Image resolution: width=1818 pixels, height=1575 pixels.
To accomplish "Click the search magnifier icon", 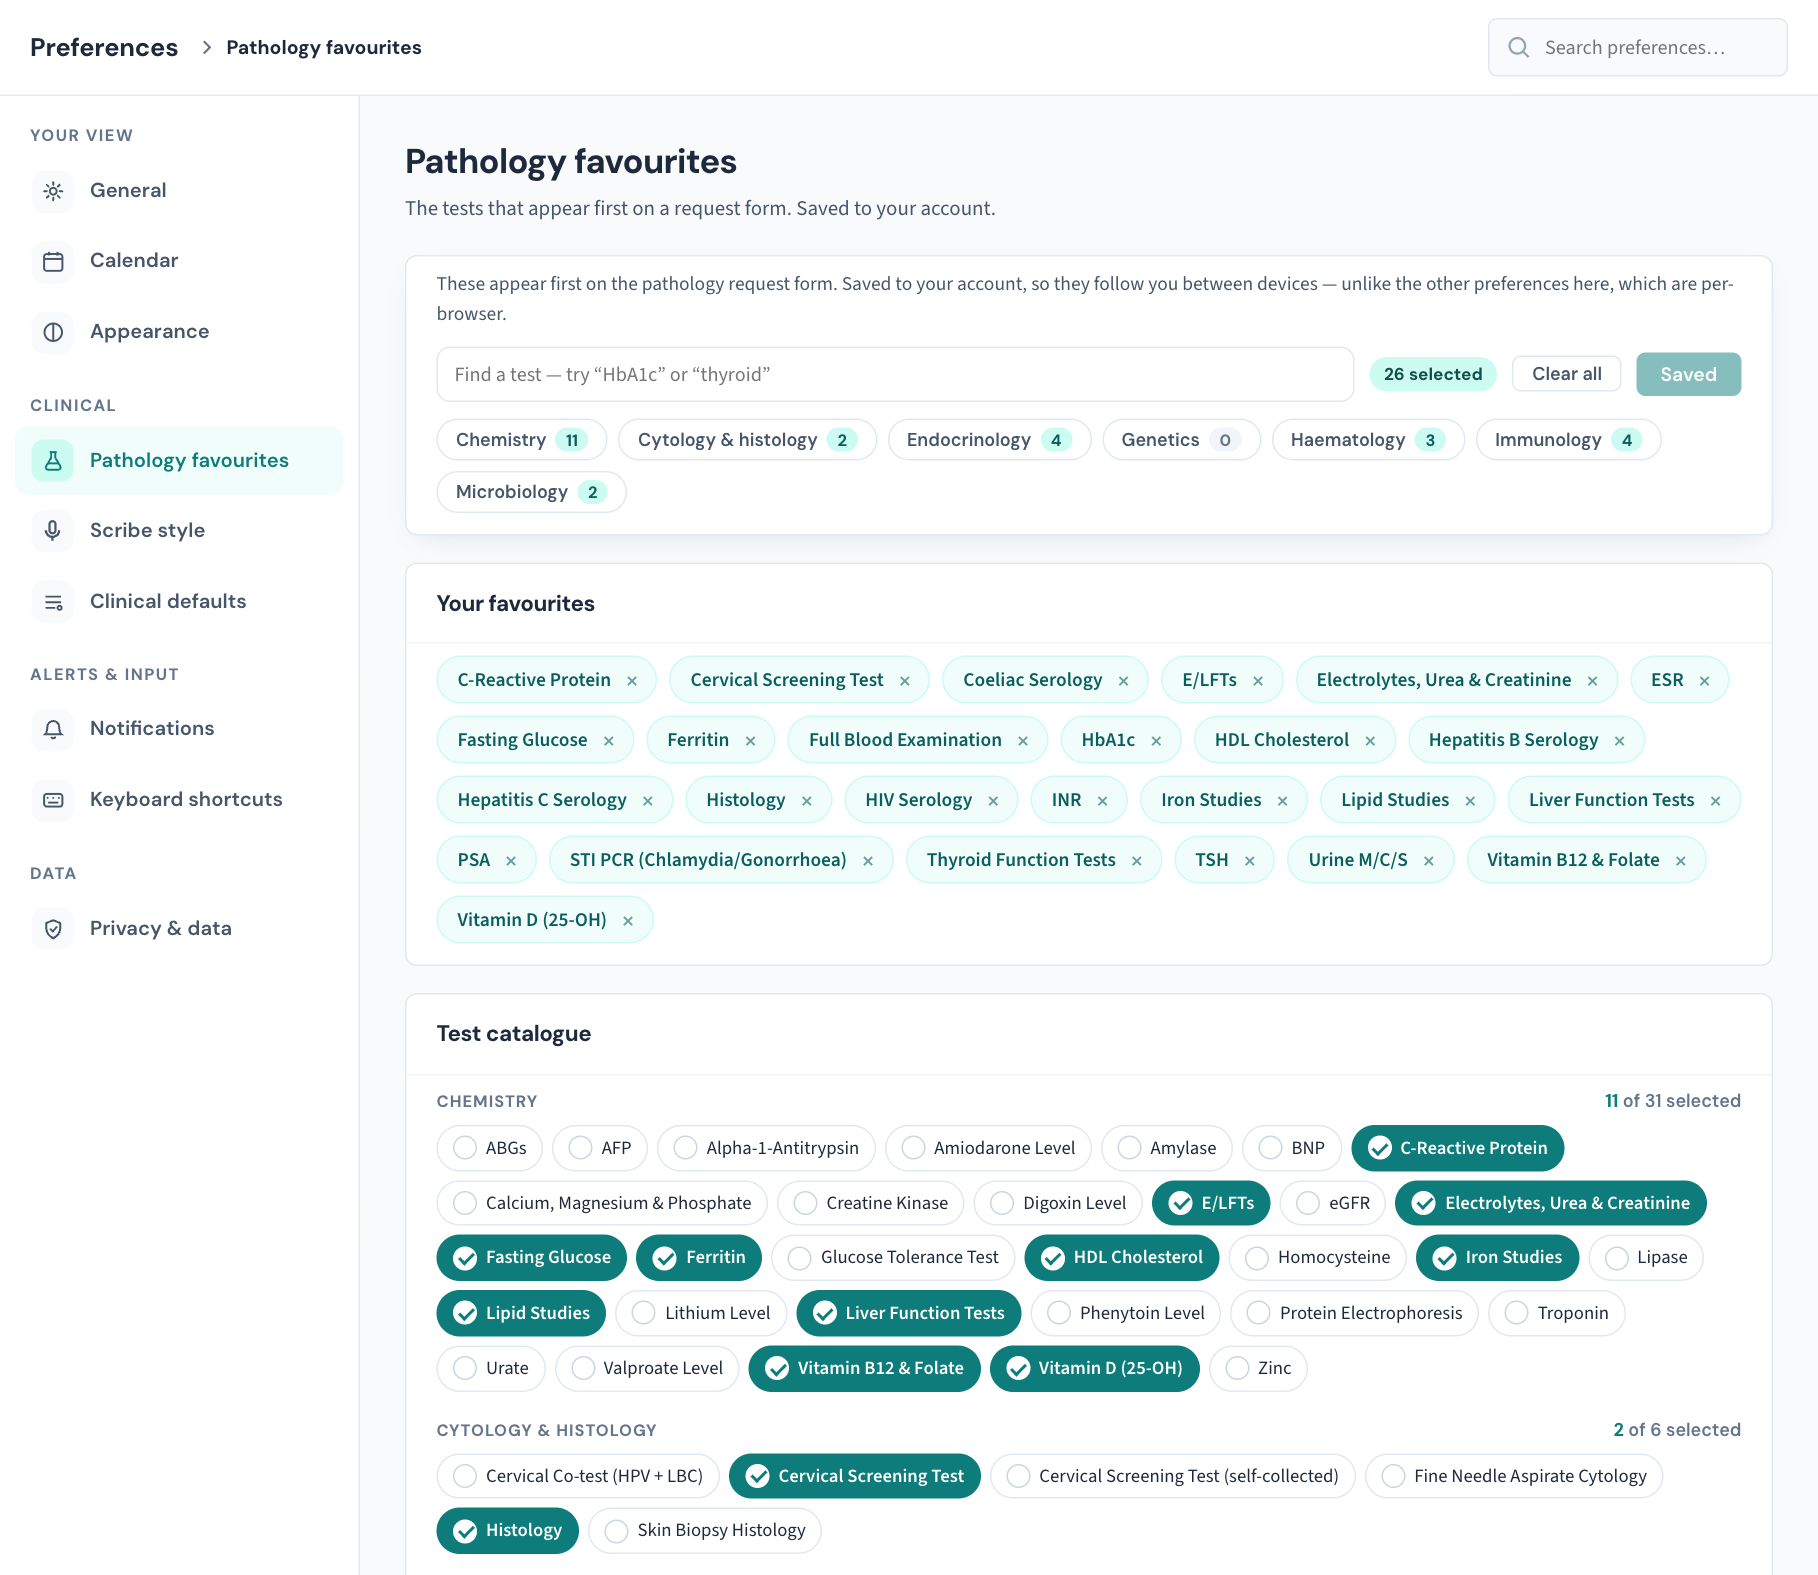I will click(x=1518, y=47).
